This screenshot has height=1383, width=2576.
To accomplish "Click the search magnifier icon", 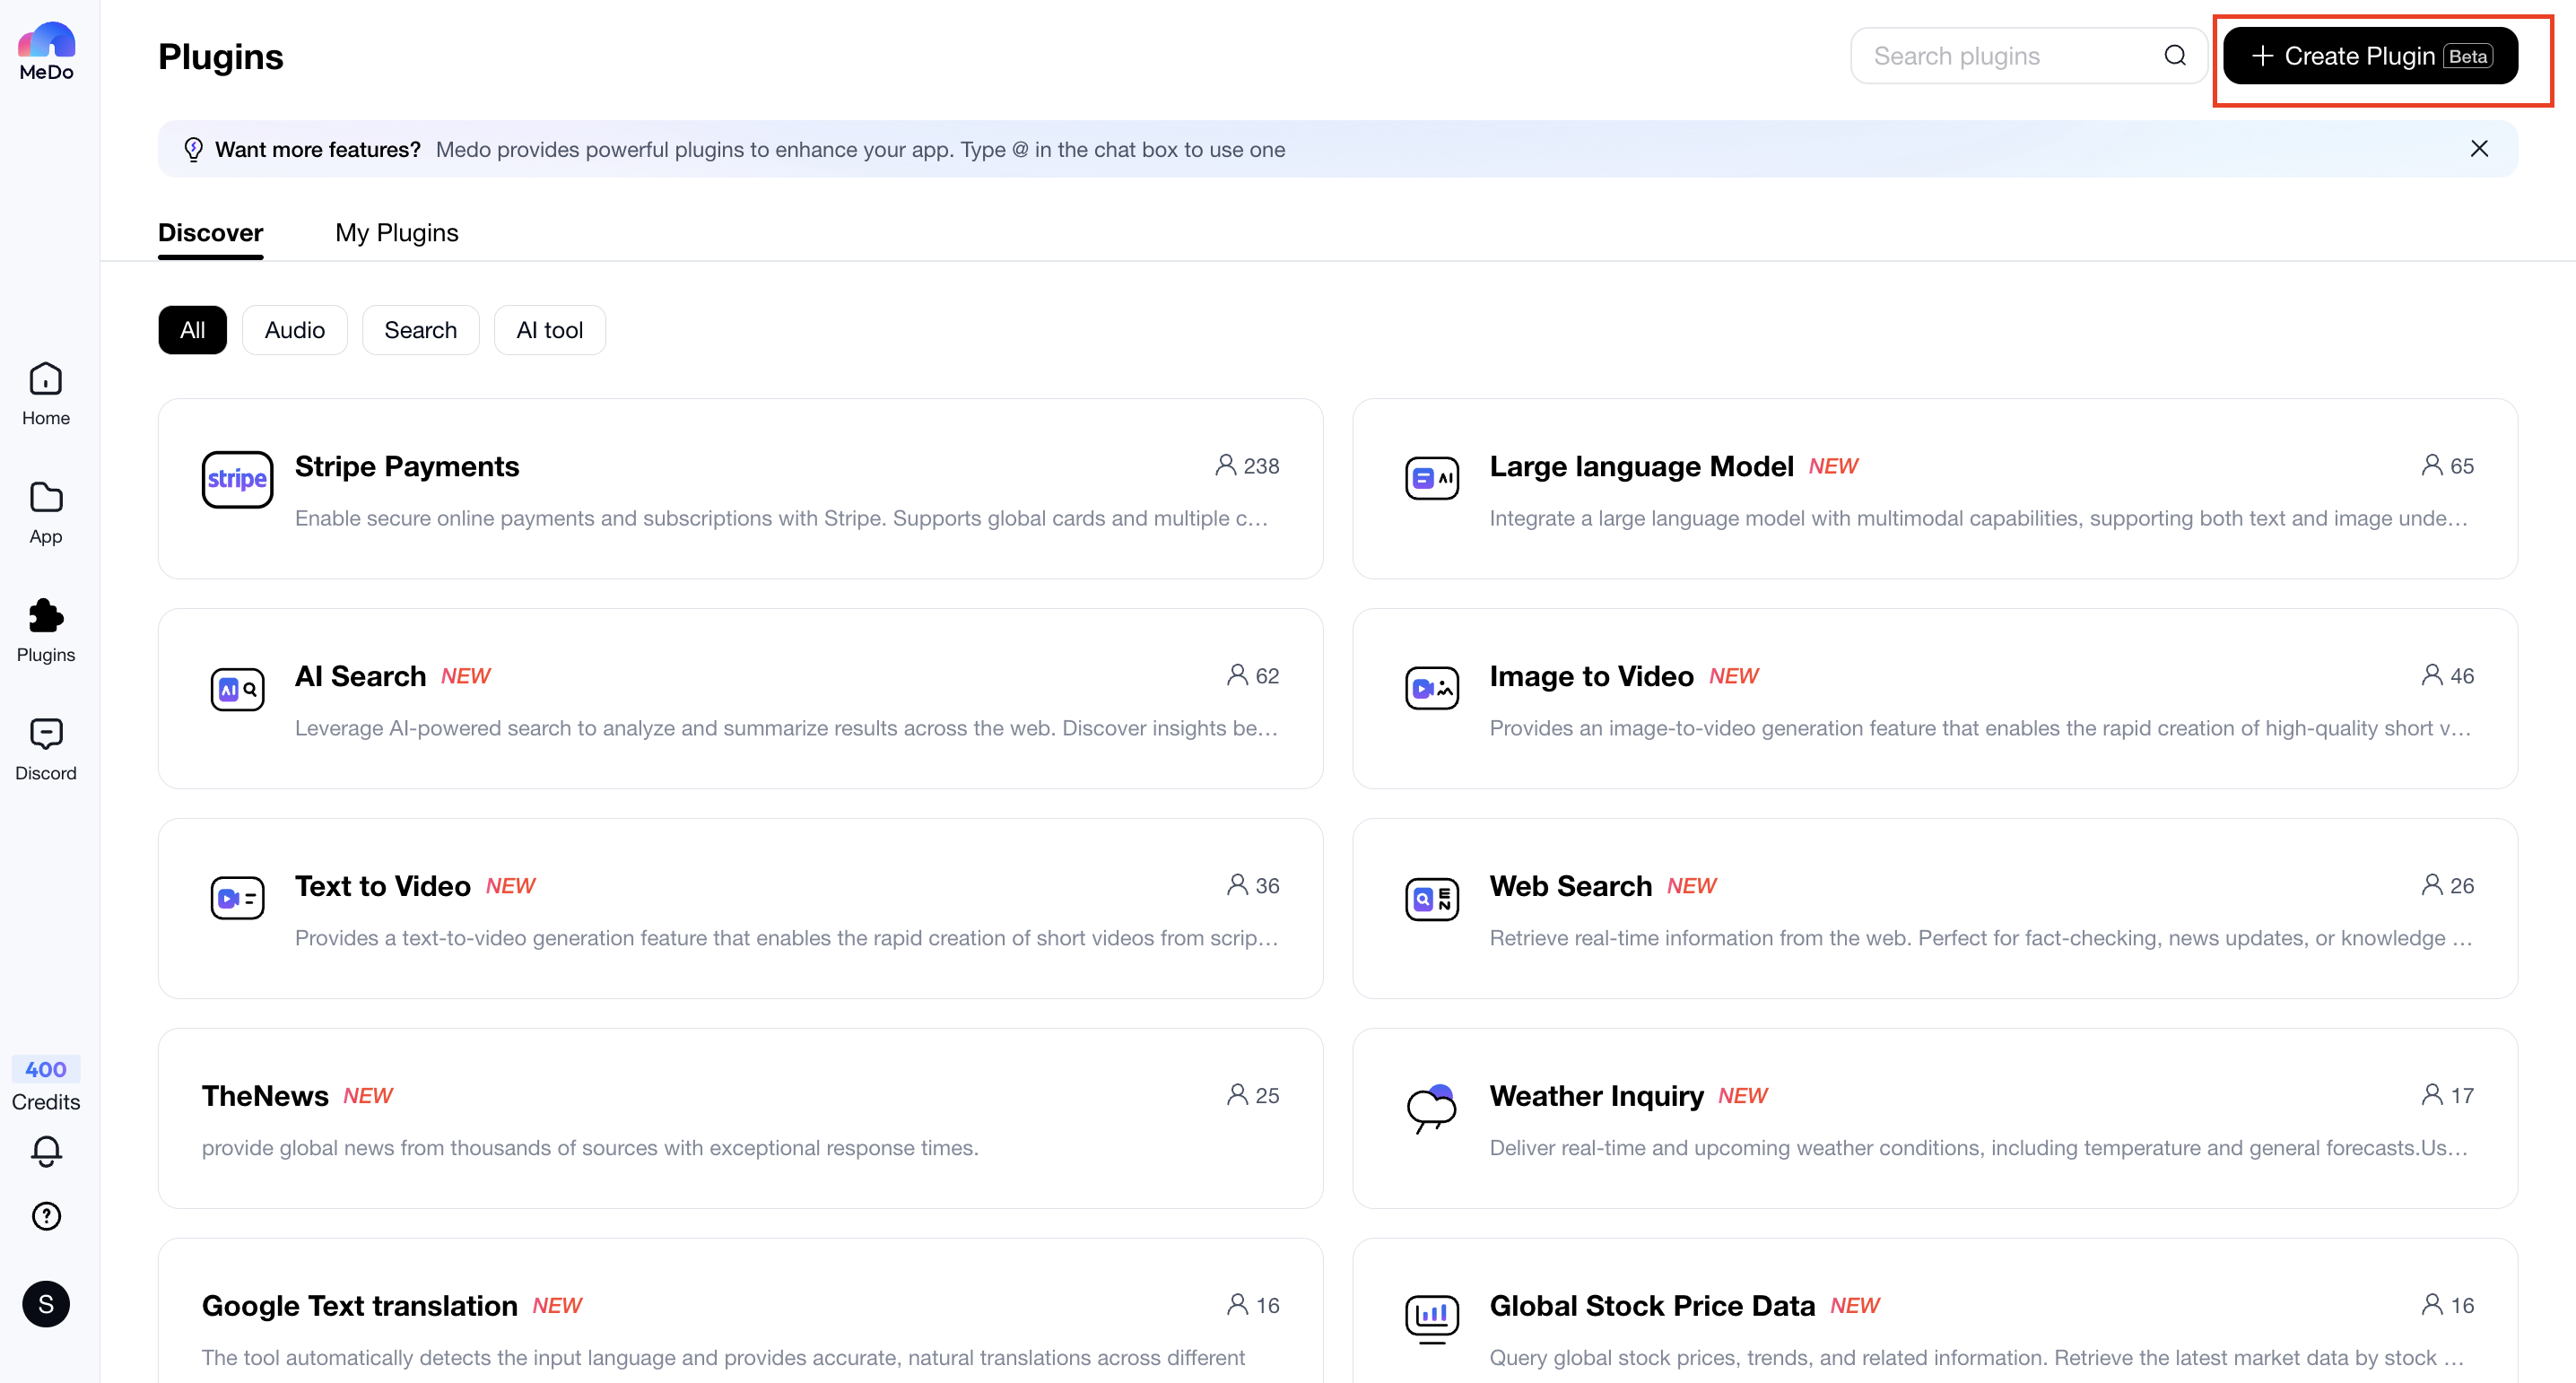I will 2175,56.
